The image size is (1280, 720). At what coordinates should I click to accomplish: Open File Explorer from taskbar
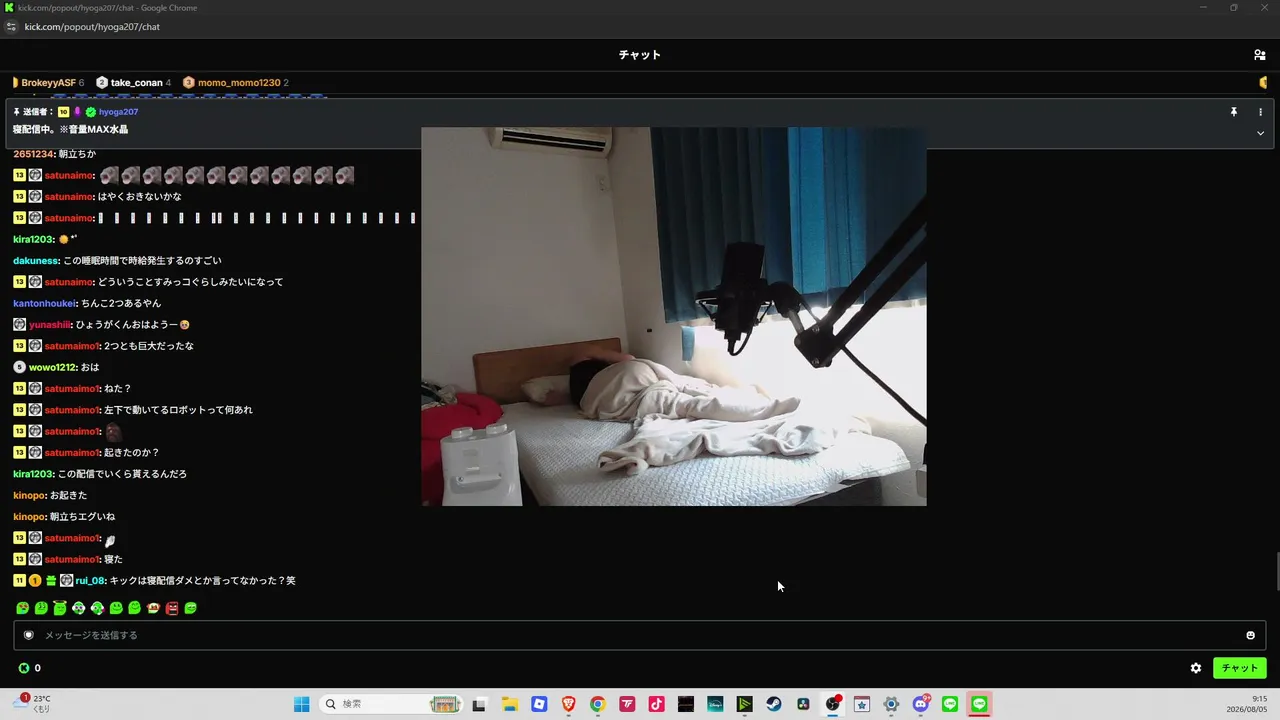click(509, 704)
